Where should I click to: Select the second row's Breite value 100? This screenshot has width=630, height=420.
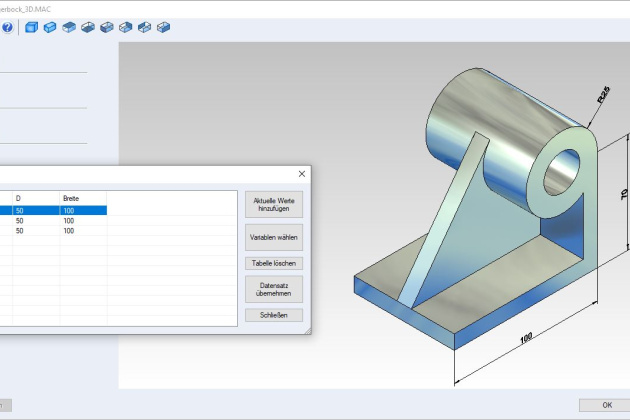[x=69, y=220]
